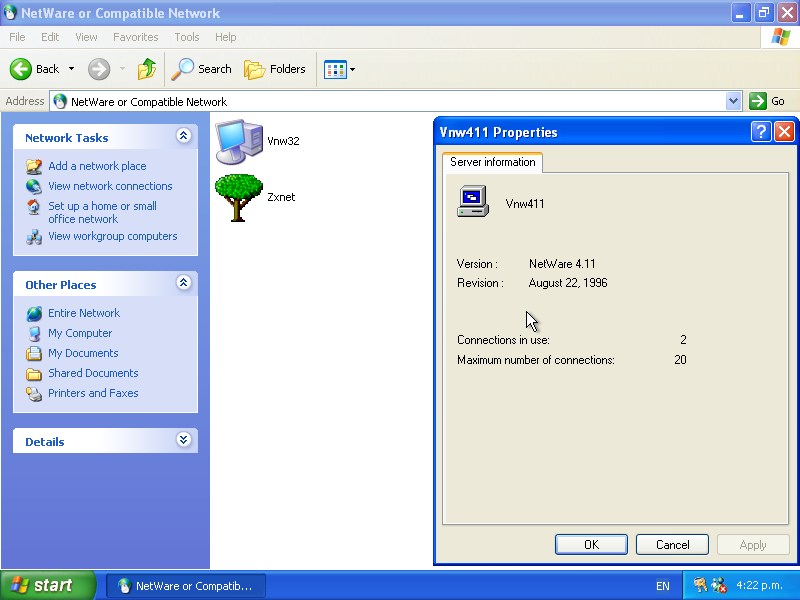Collapse the Other Places panel
Viewport: 800px width, 600px height.
[184, 282]
